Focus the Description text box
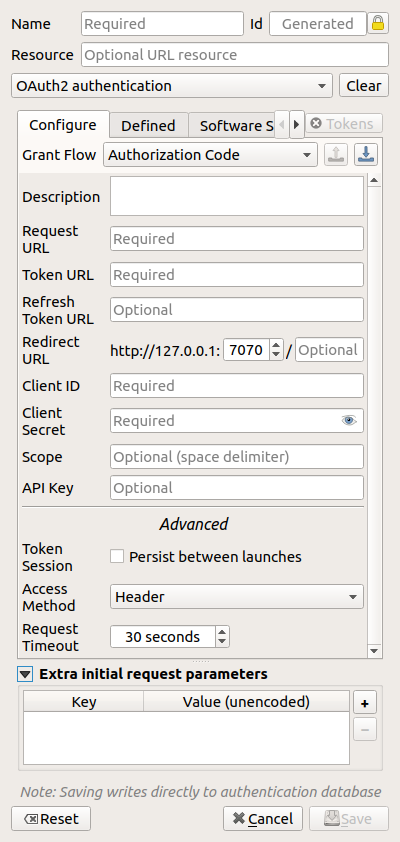This screenshot has width=400, height=842. (237, 197)
